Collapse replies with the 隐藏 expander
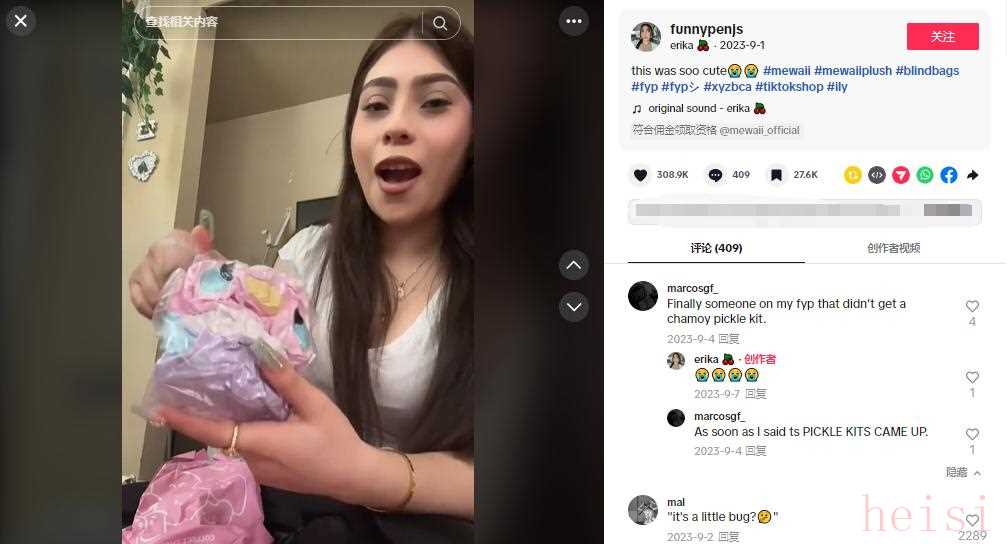Screen dimensions: 1007x544 (963, 472)
